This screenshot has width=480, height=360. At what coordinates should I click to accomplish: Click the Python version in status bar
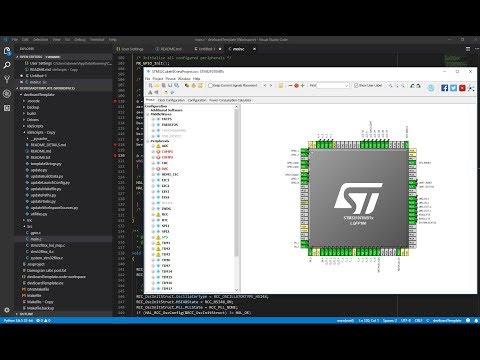(x=18, y=320)
